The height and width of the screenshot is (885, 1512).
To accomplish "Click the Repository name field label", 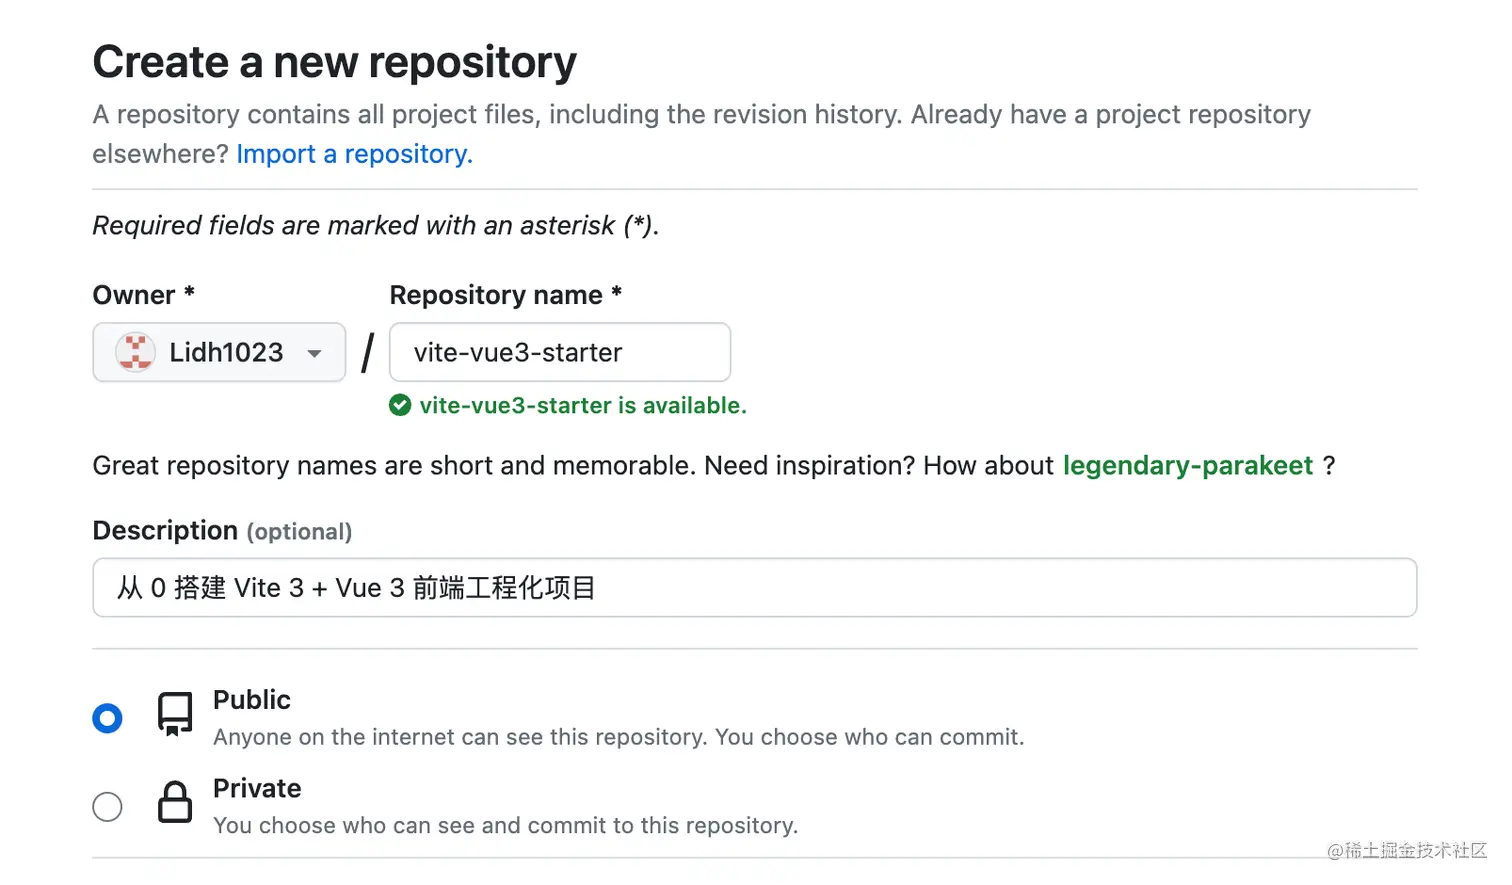I will 496,295.
